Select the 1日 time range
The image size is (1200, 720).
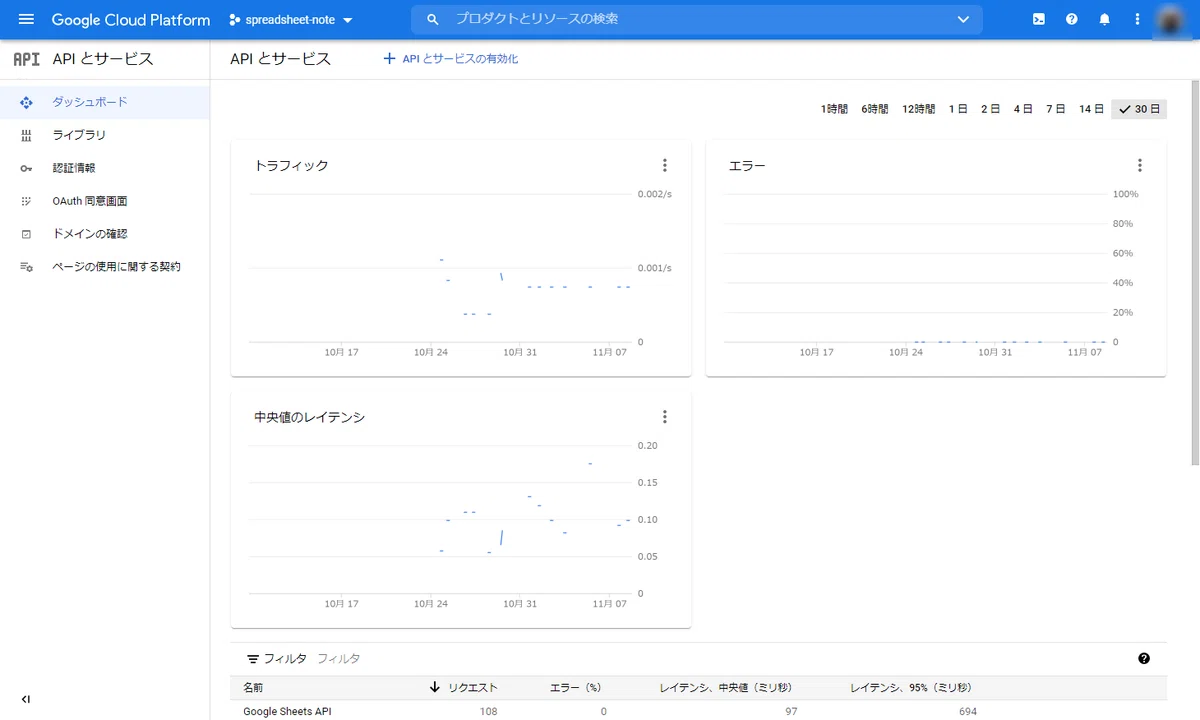[x=958, y=109]
